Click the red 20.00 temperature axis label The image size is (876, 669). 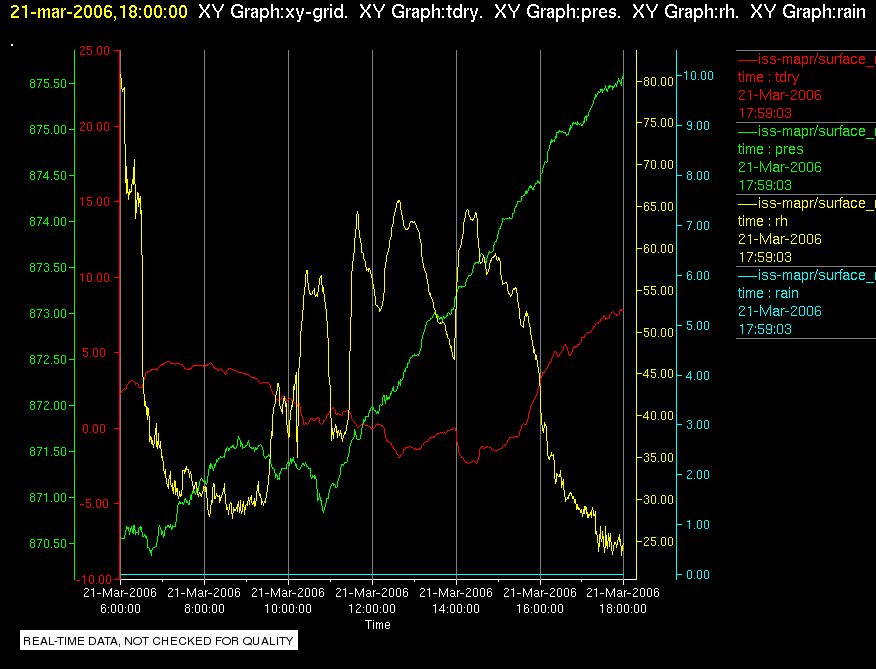tap(95, 127)
